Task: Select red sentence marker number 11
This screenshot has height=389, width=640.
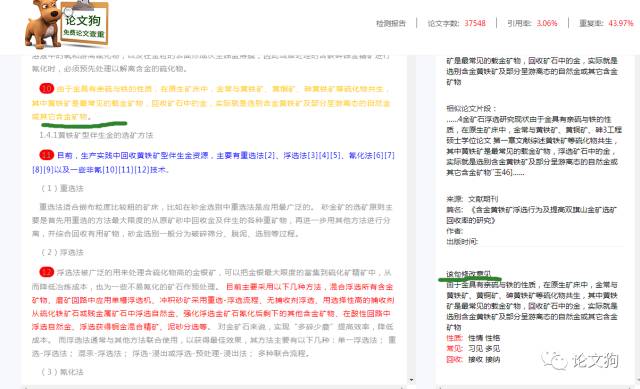Action: click(47, 155)
